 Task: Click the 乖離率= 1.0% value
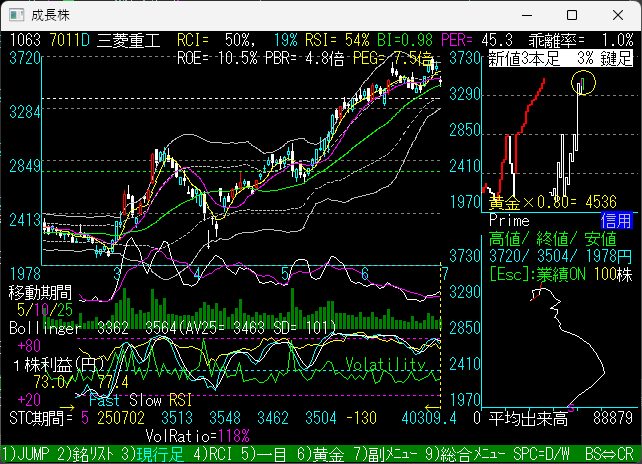point(581,41)
